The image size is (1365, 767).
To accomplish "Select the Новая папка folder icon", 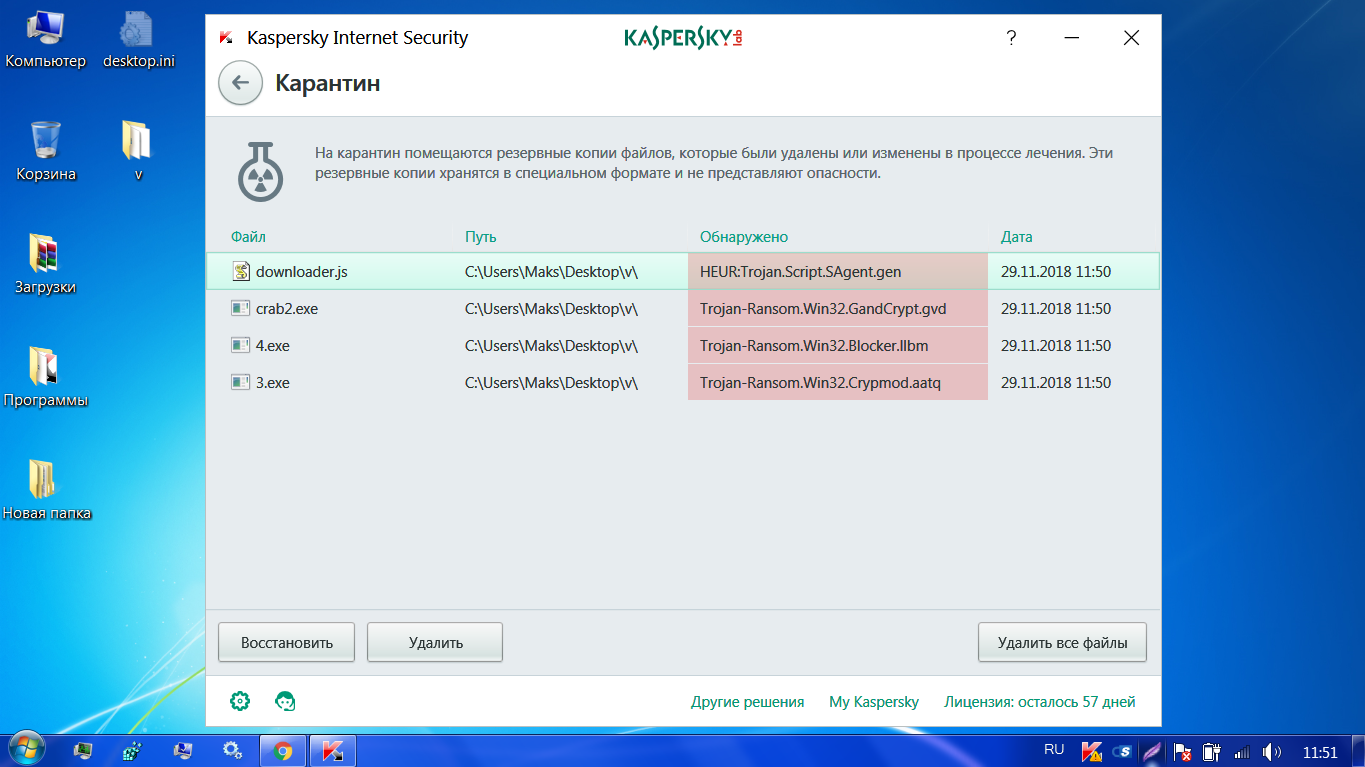I will tap(46, 491).
